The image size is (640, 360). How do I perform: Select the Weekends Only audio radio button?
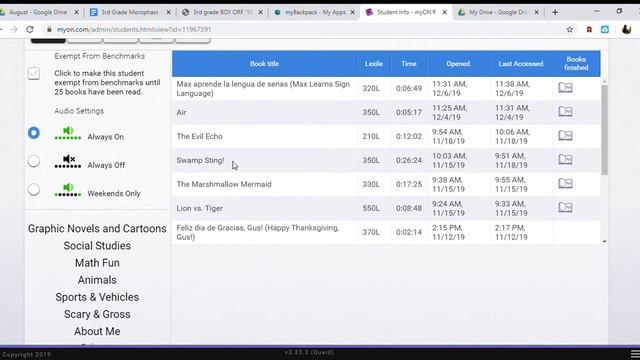point(34,190)
